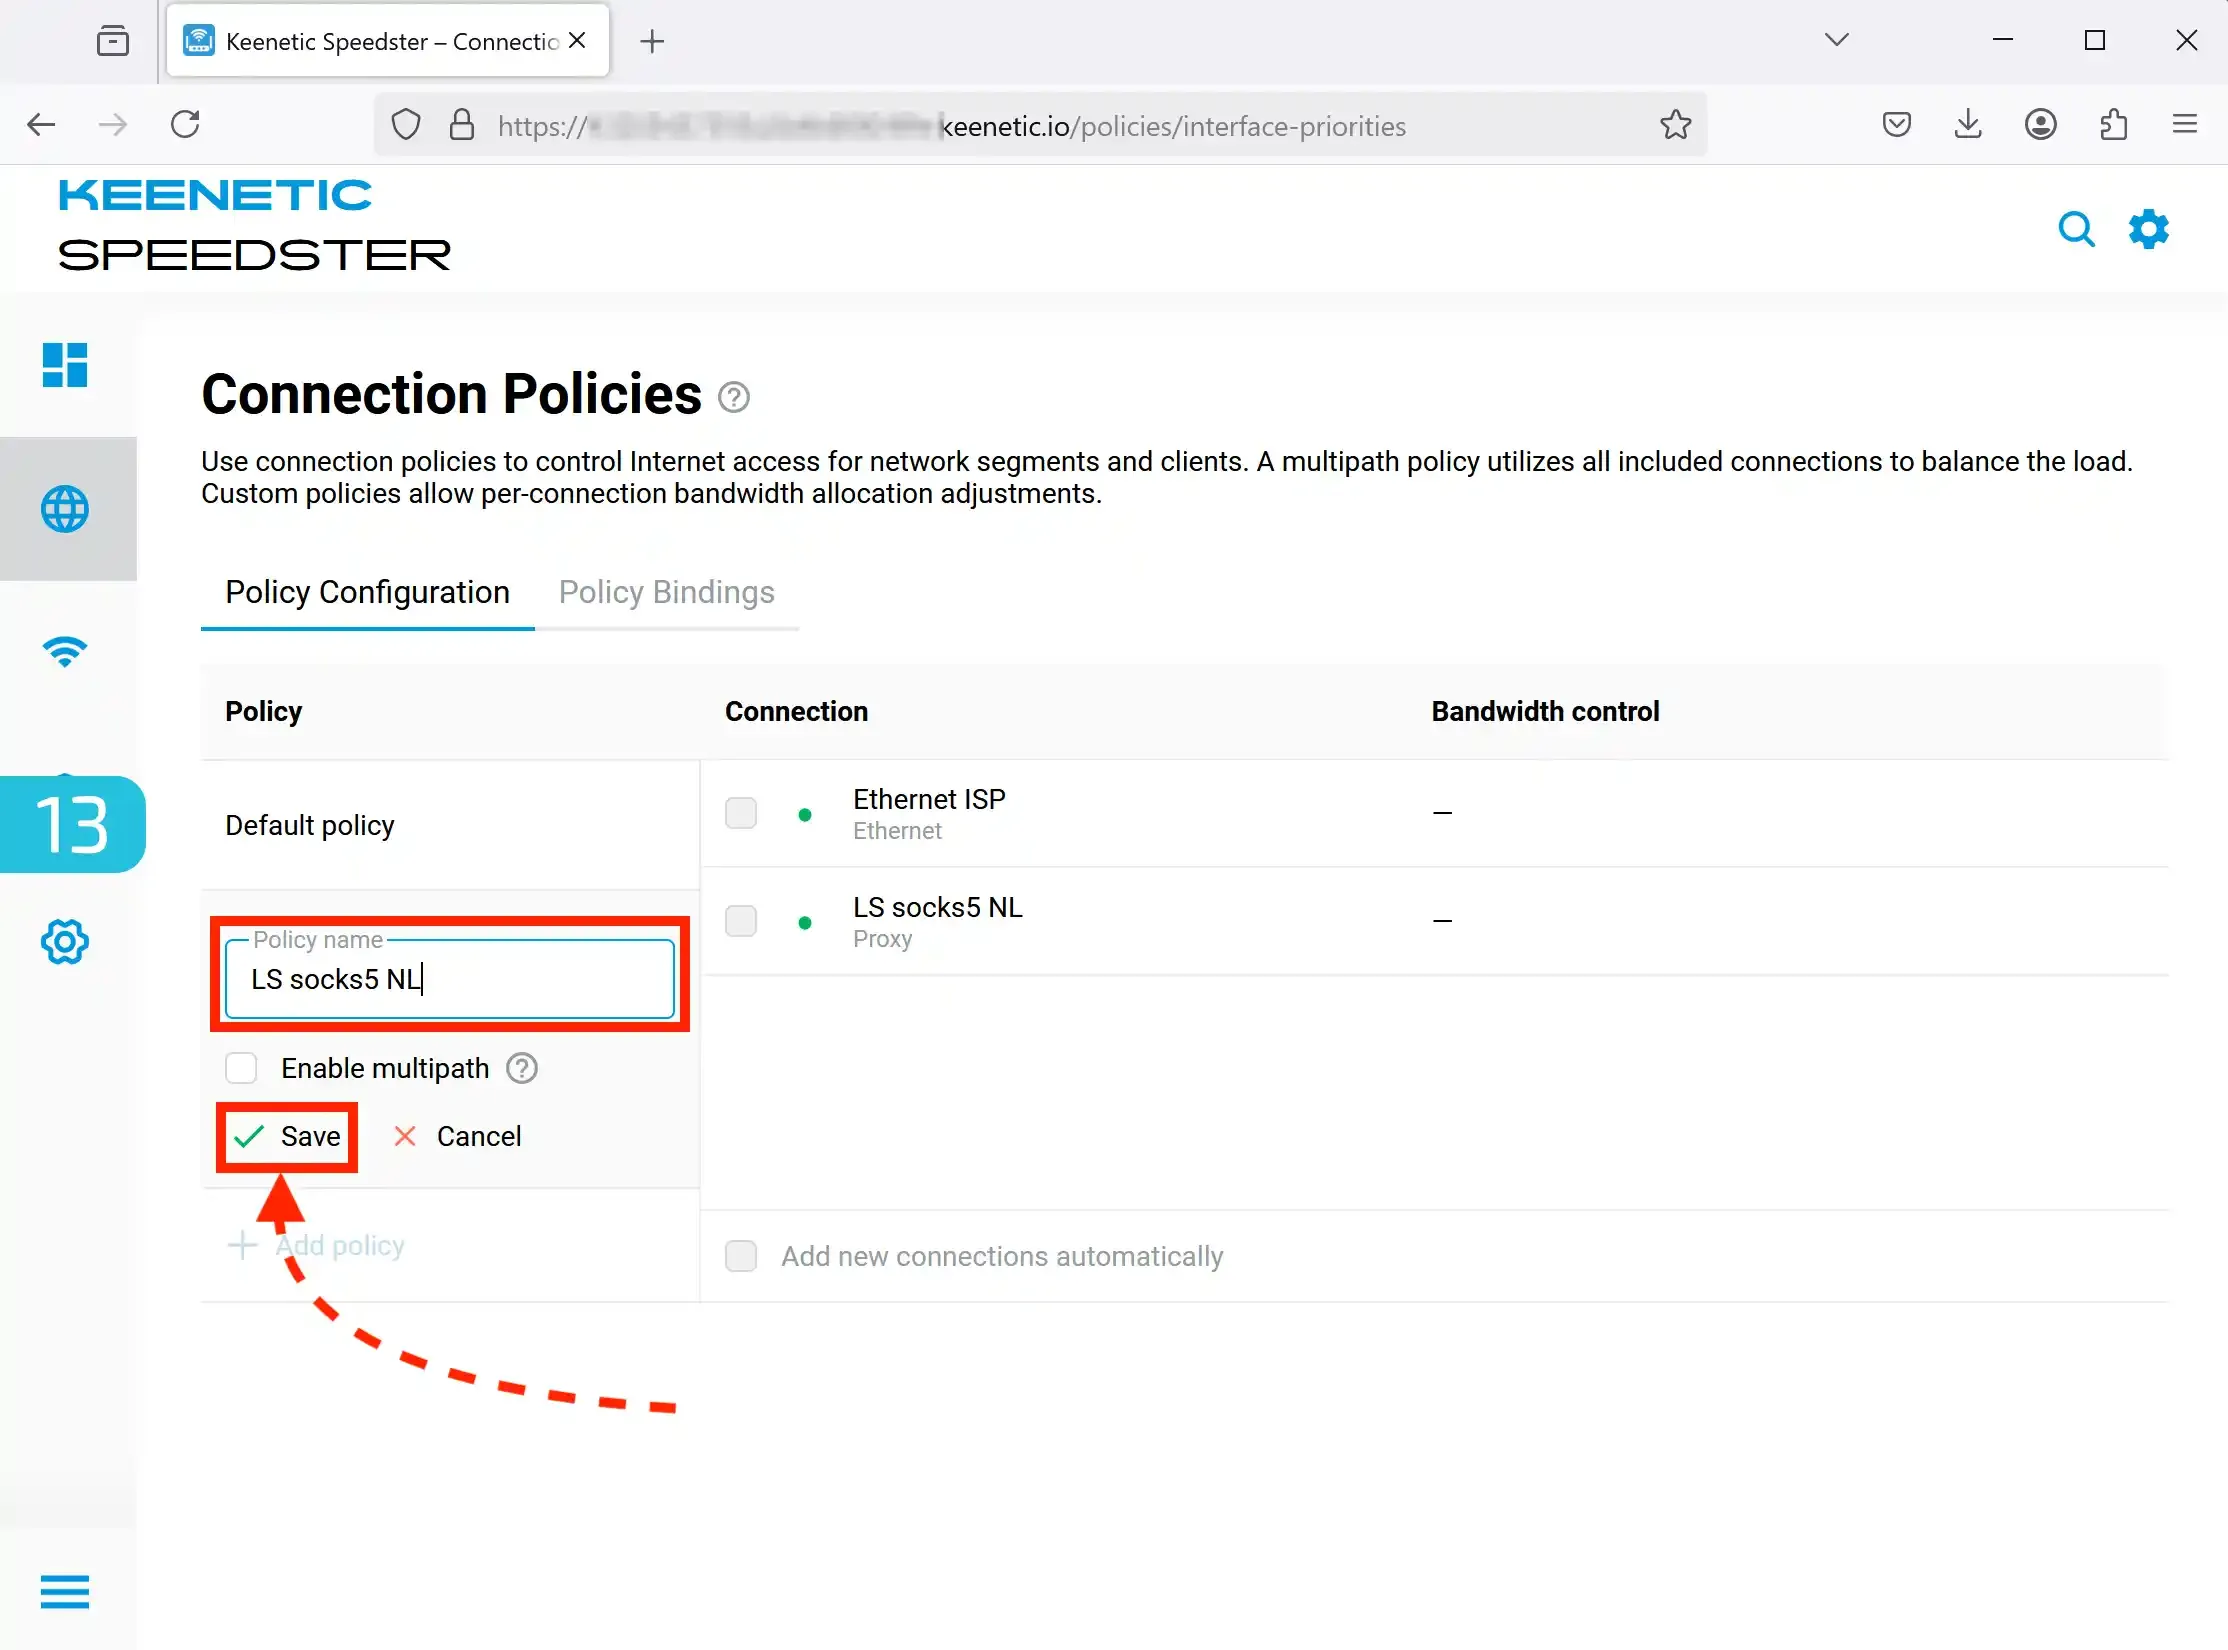The image size is (2228, 1650).
Task: Open the Firefox tab list chevron
Action: click(1837, 40)
